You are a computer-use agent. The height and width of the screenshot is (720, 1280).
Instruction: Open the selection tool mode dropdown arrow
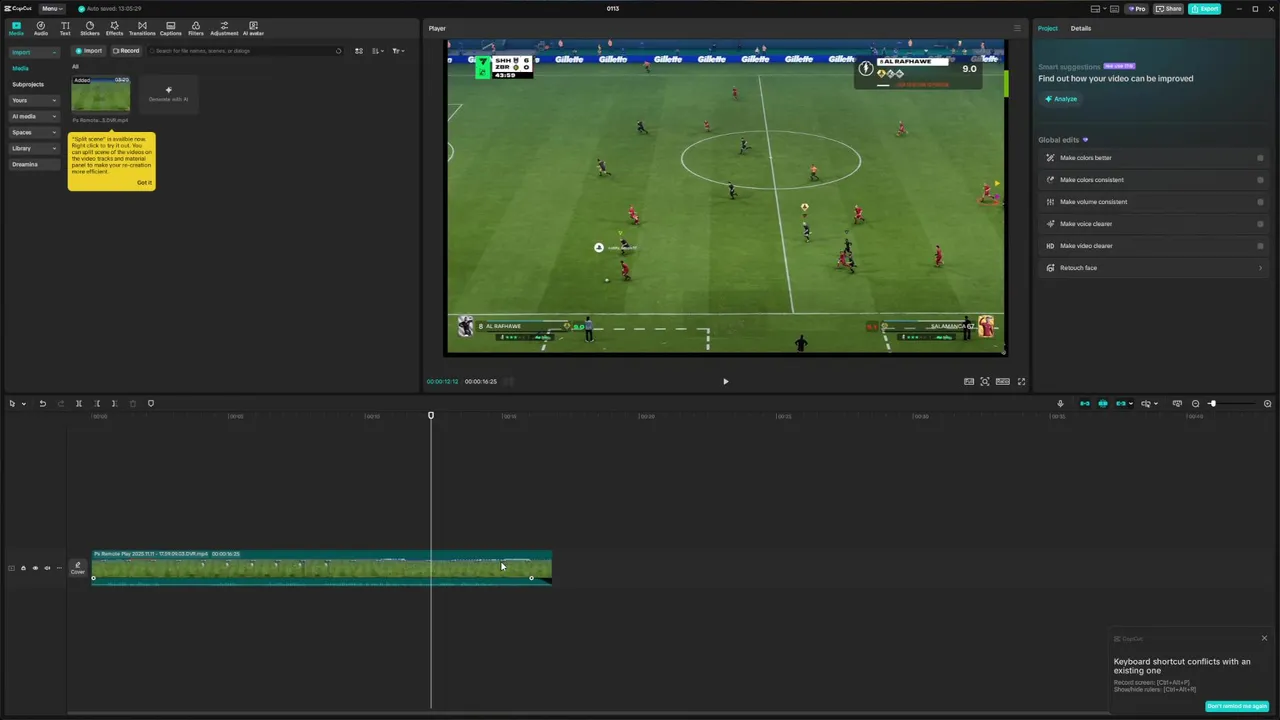click(x=23, y=404)
